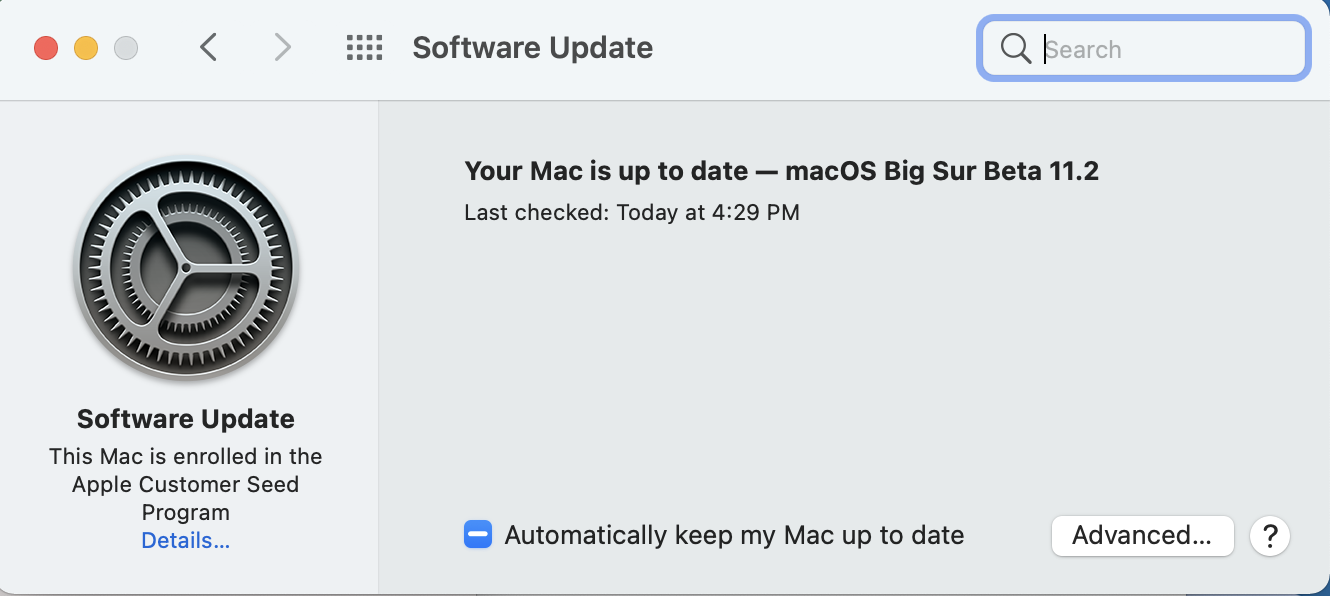
Task: Minimize the window with the yellow button
Action: tap(86, 47)
